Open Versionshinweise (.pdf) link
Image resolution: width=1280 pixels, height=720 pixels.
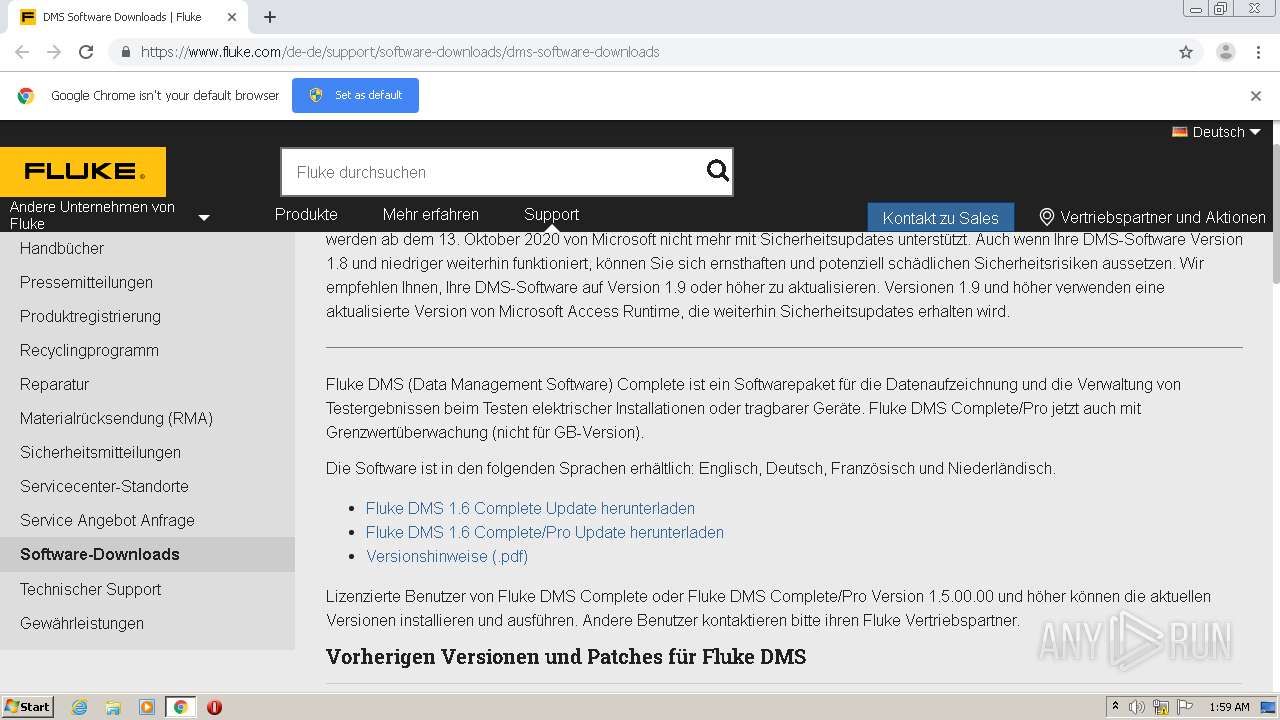447,556
